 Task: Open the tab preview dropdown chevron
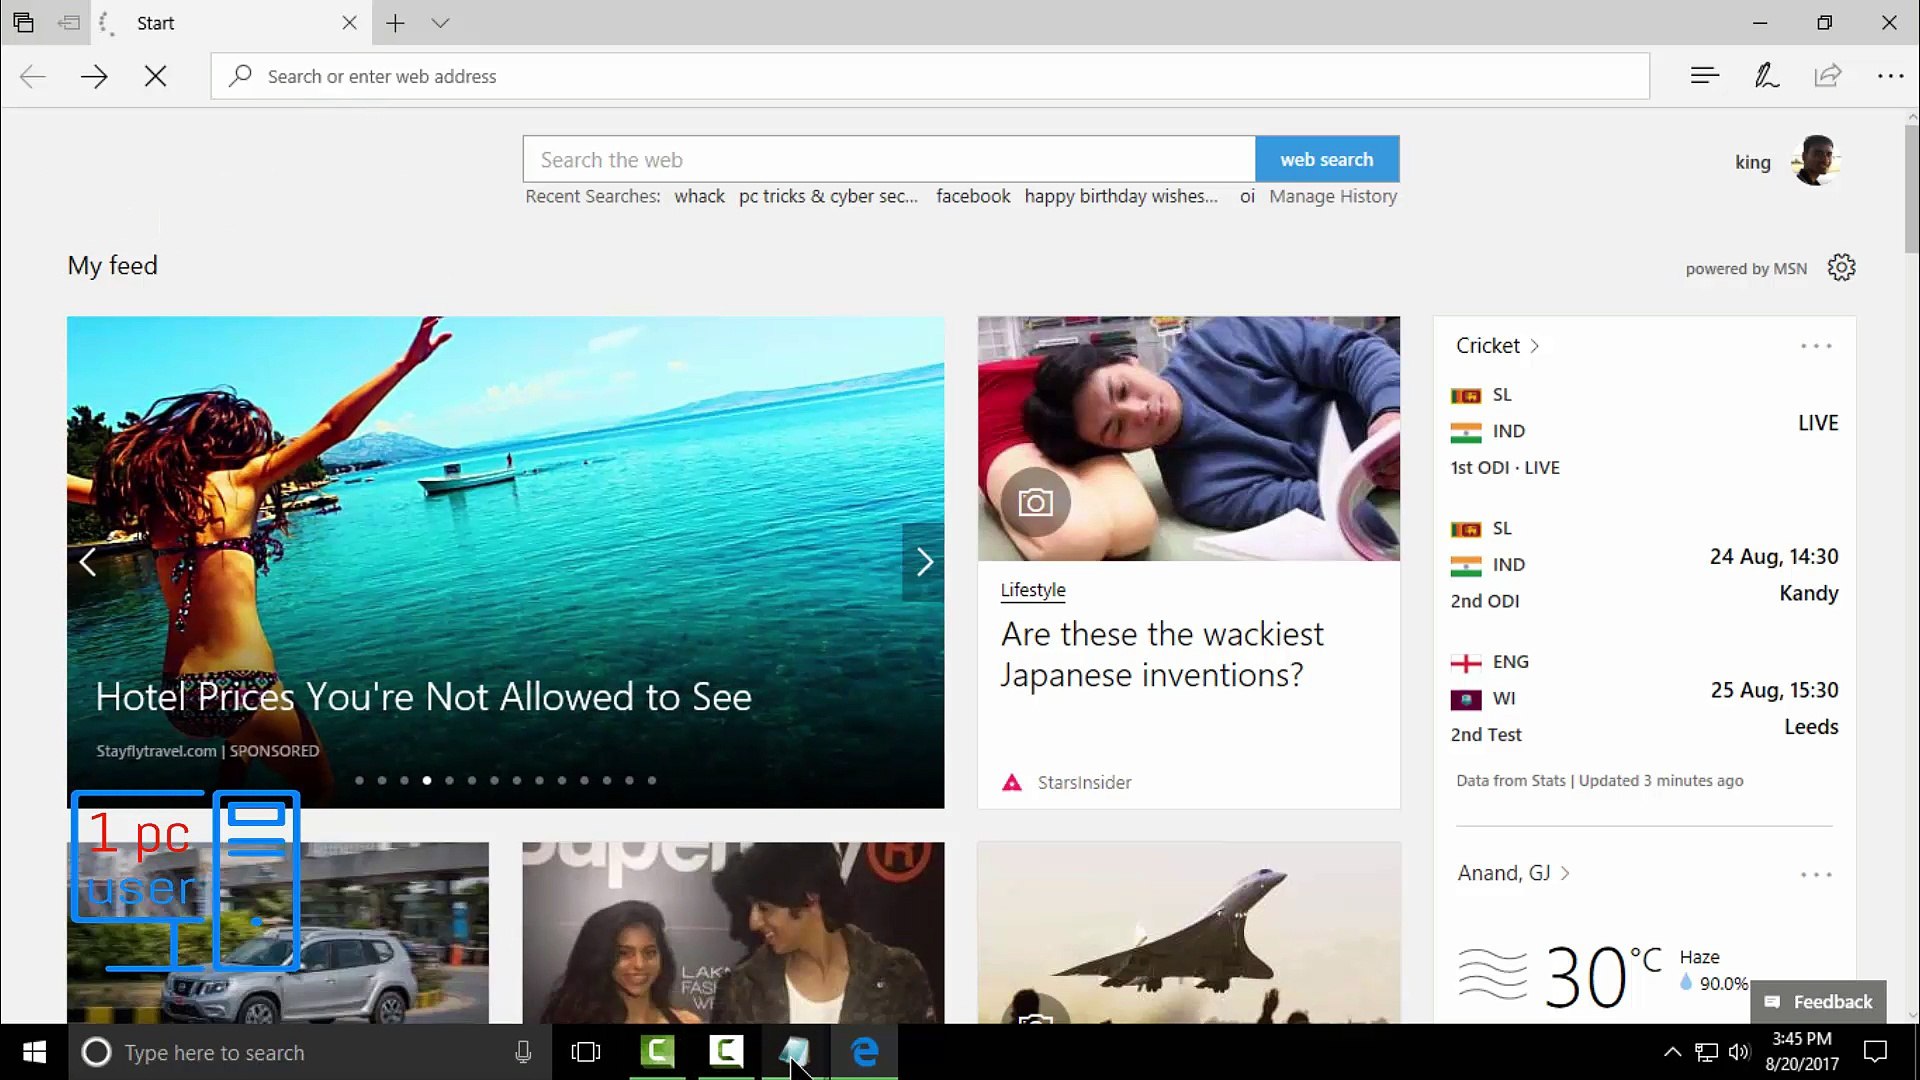tap(440, 22)
